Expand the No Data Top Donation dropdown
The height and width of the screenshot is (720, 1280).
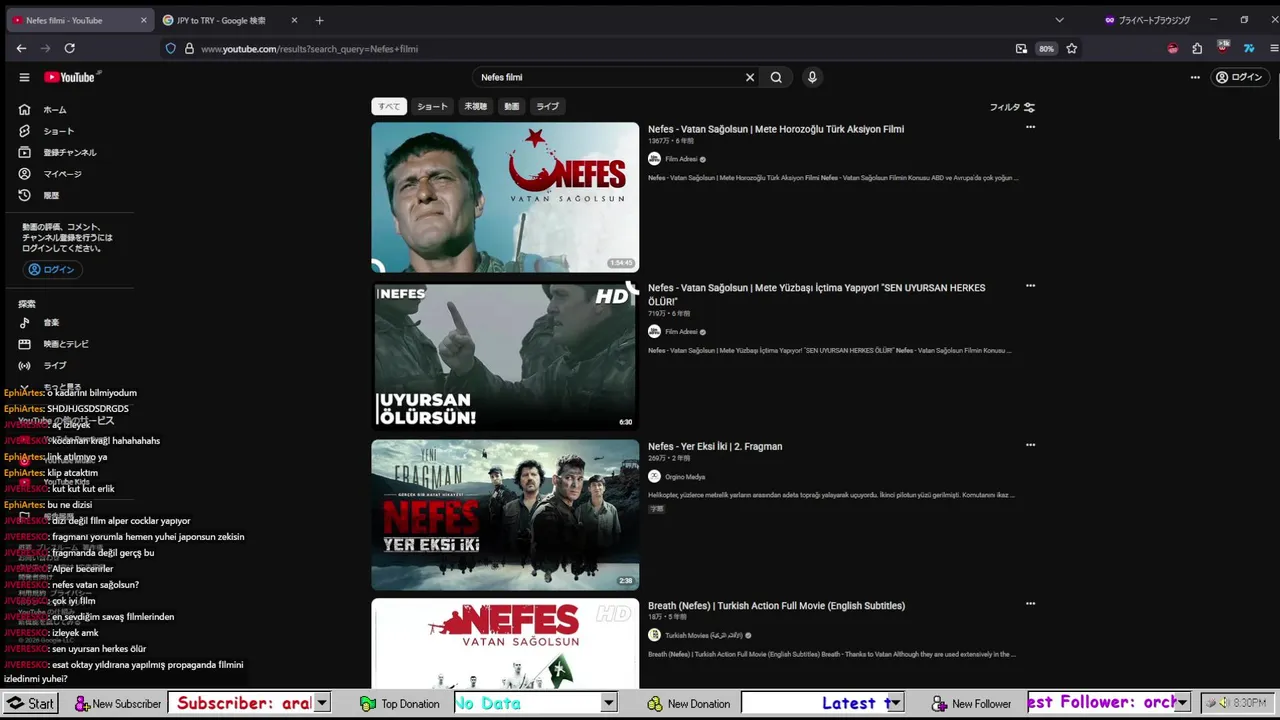[x=608, y=703]
